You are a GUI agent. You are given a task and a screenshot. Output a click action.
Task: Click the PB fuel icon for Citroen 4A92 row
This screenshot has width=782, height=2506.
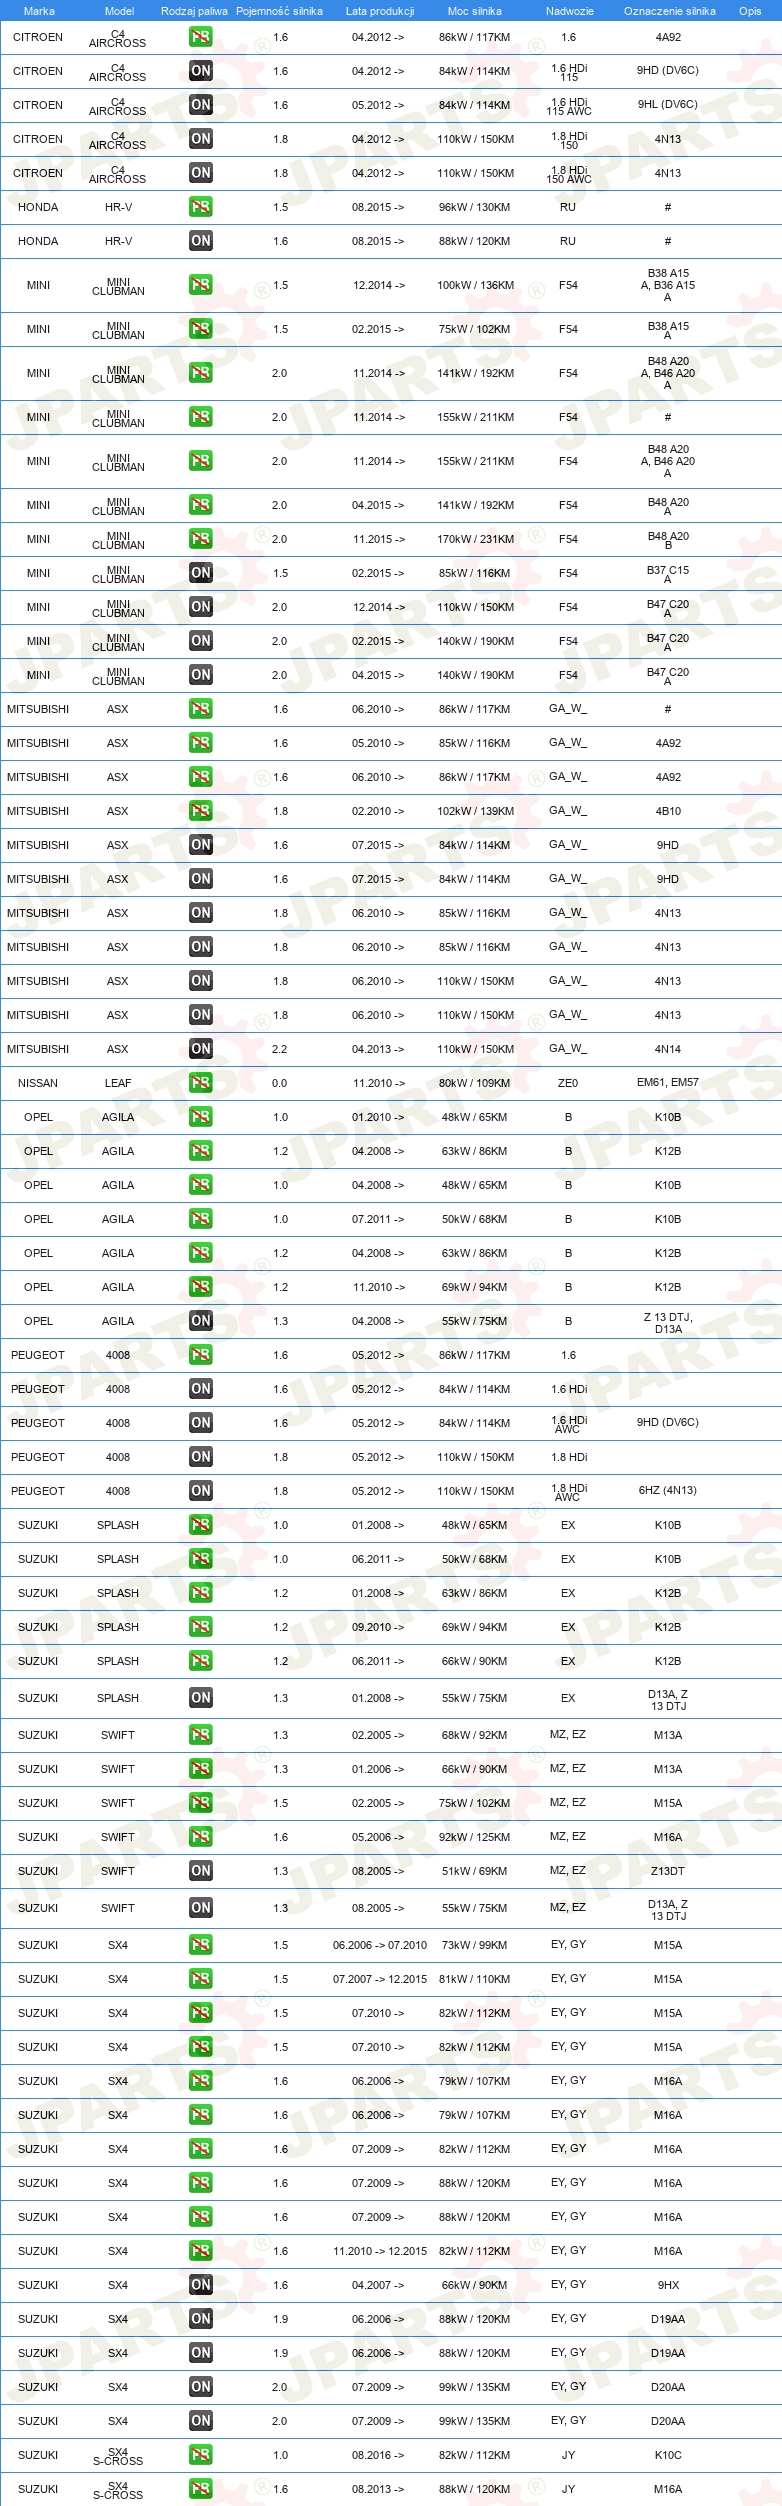coord(200,37)
